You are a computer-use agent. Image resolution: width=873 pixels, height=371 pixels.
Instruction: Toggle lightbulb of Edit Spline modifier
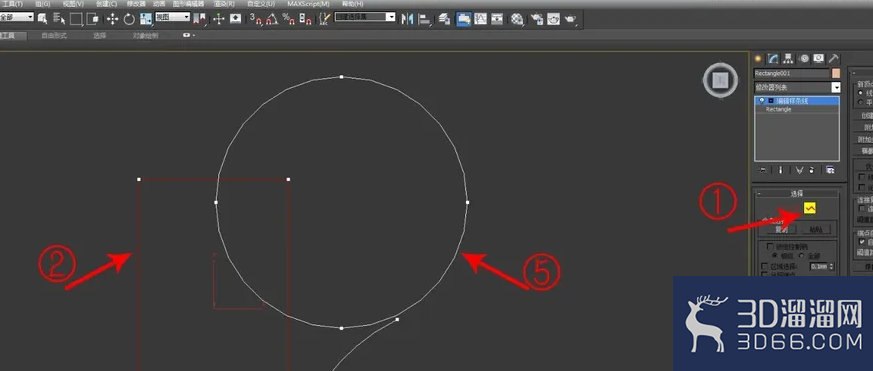click(761, 101)
